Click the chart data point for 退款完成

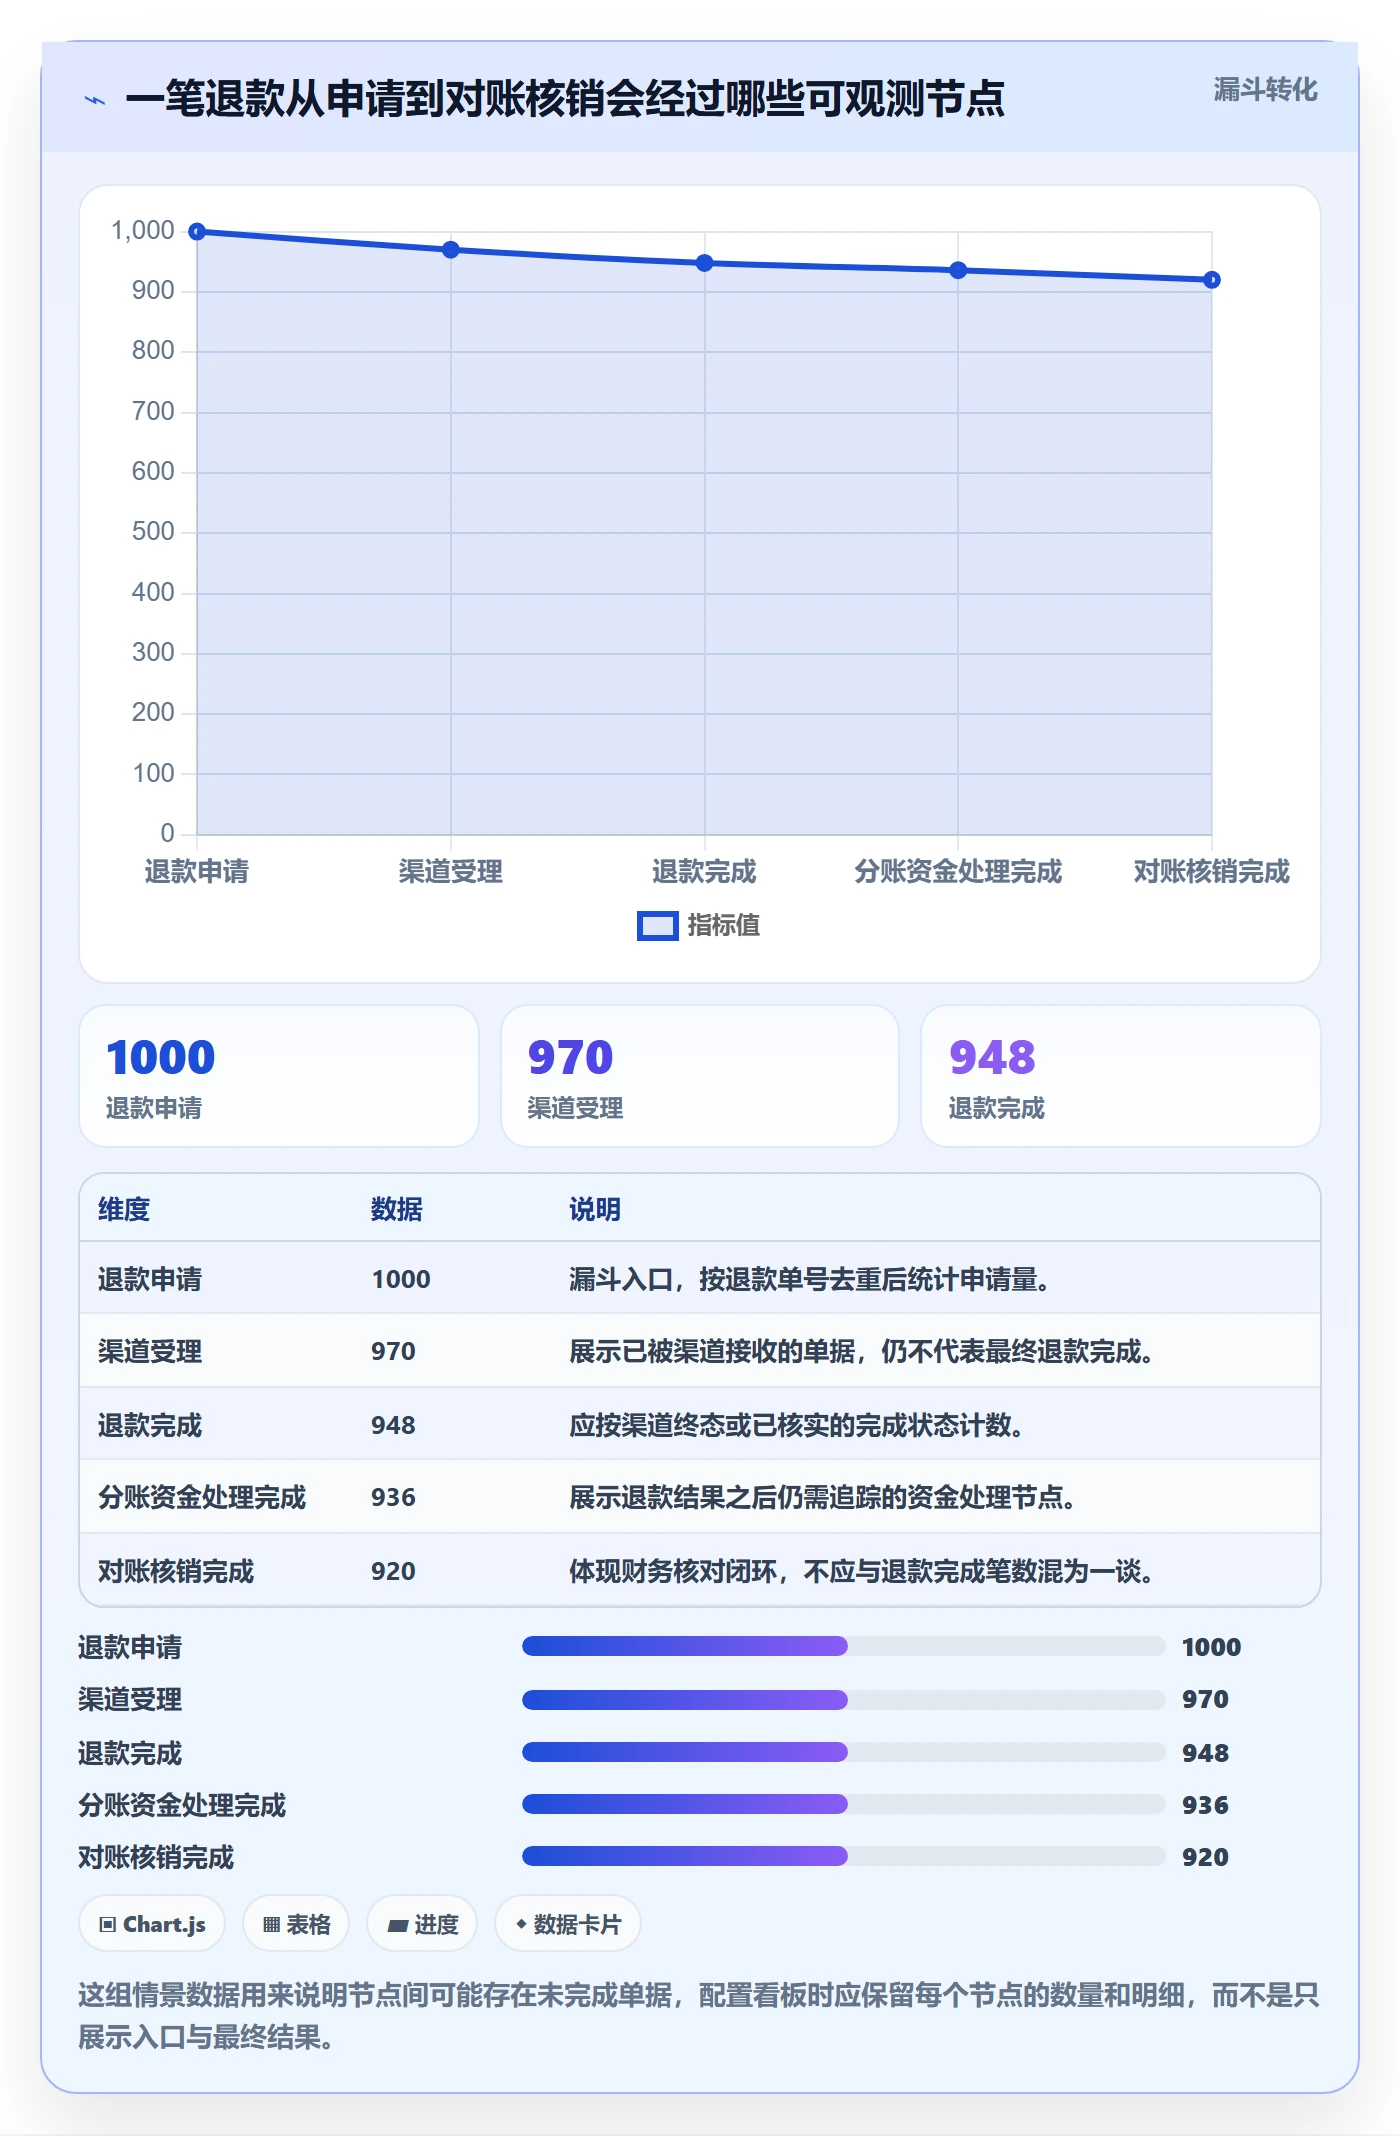pos(704,263)
